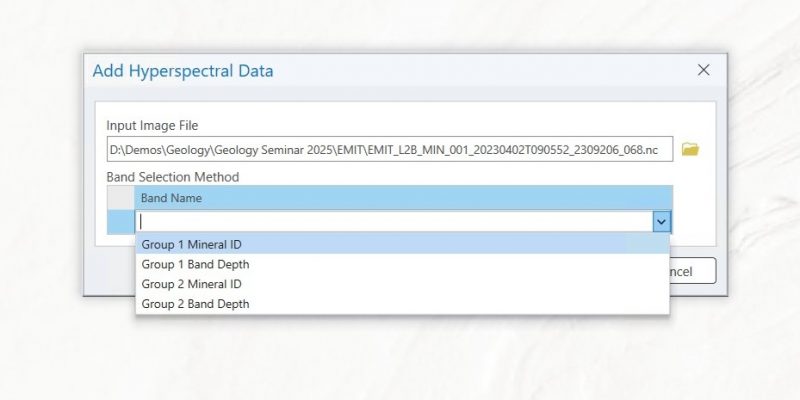Click the Input Image File label
Viewport: 800px width, 400px height.
point(152,125)
